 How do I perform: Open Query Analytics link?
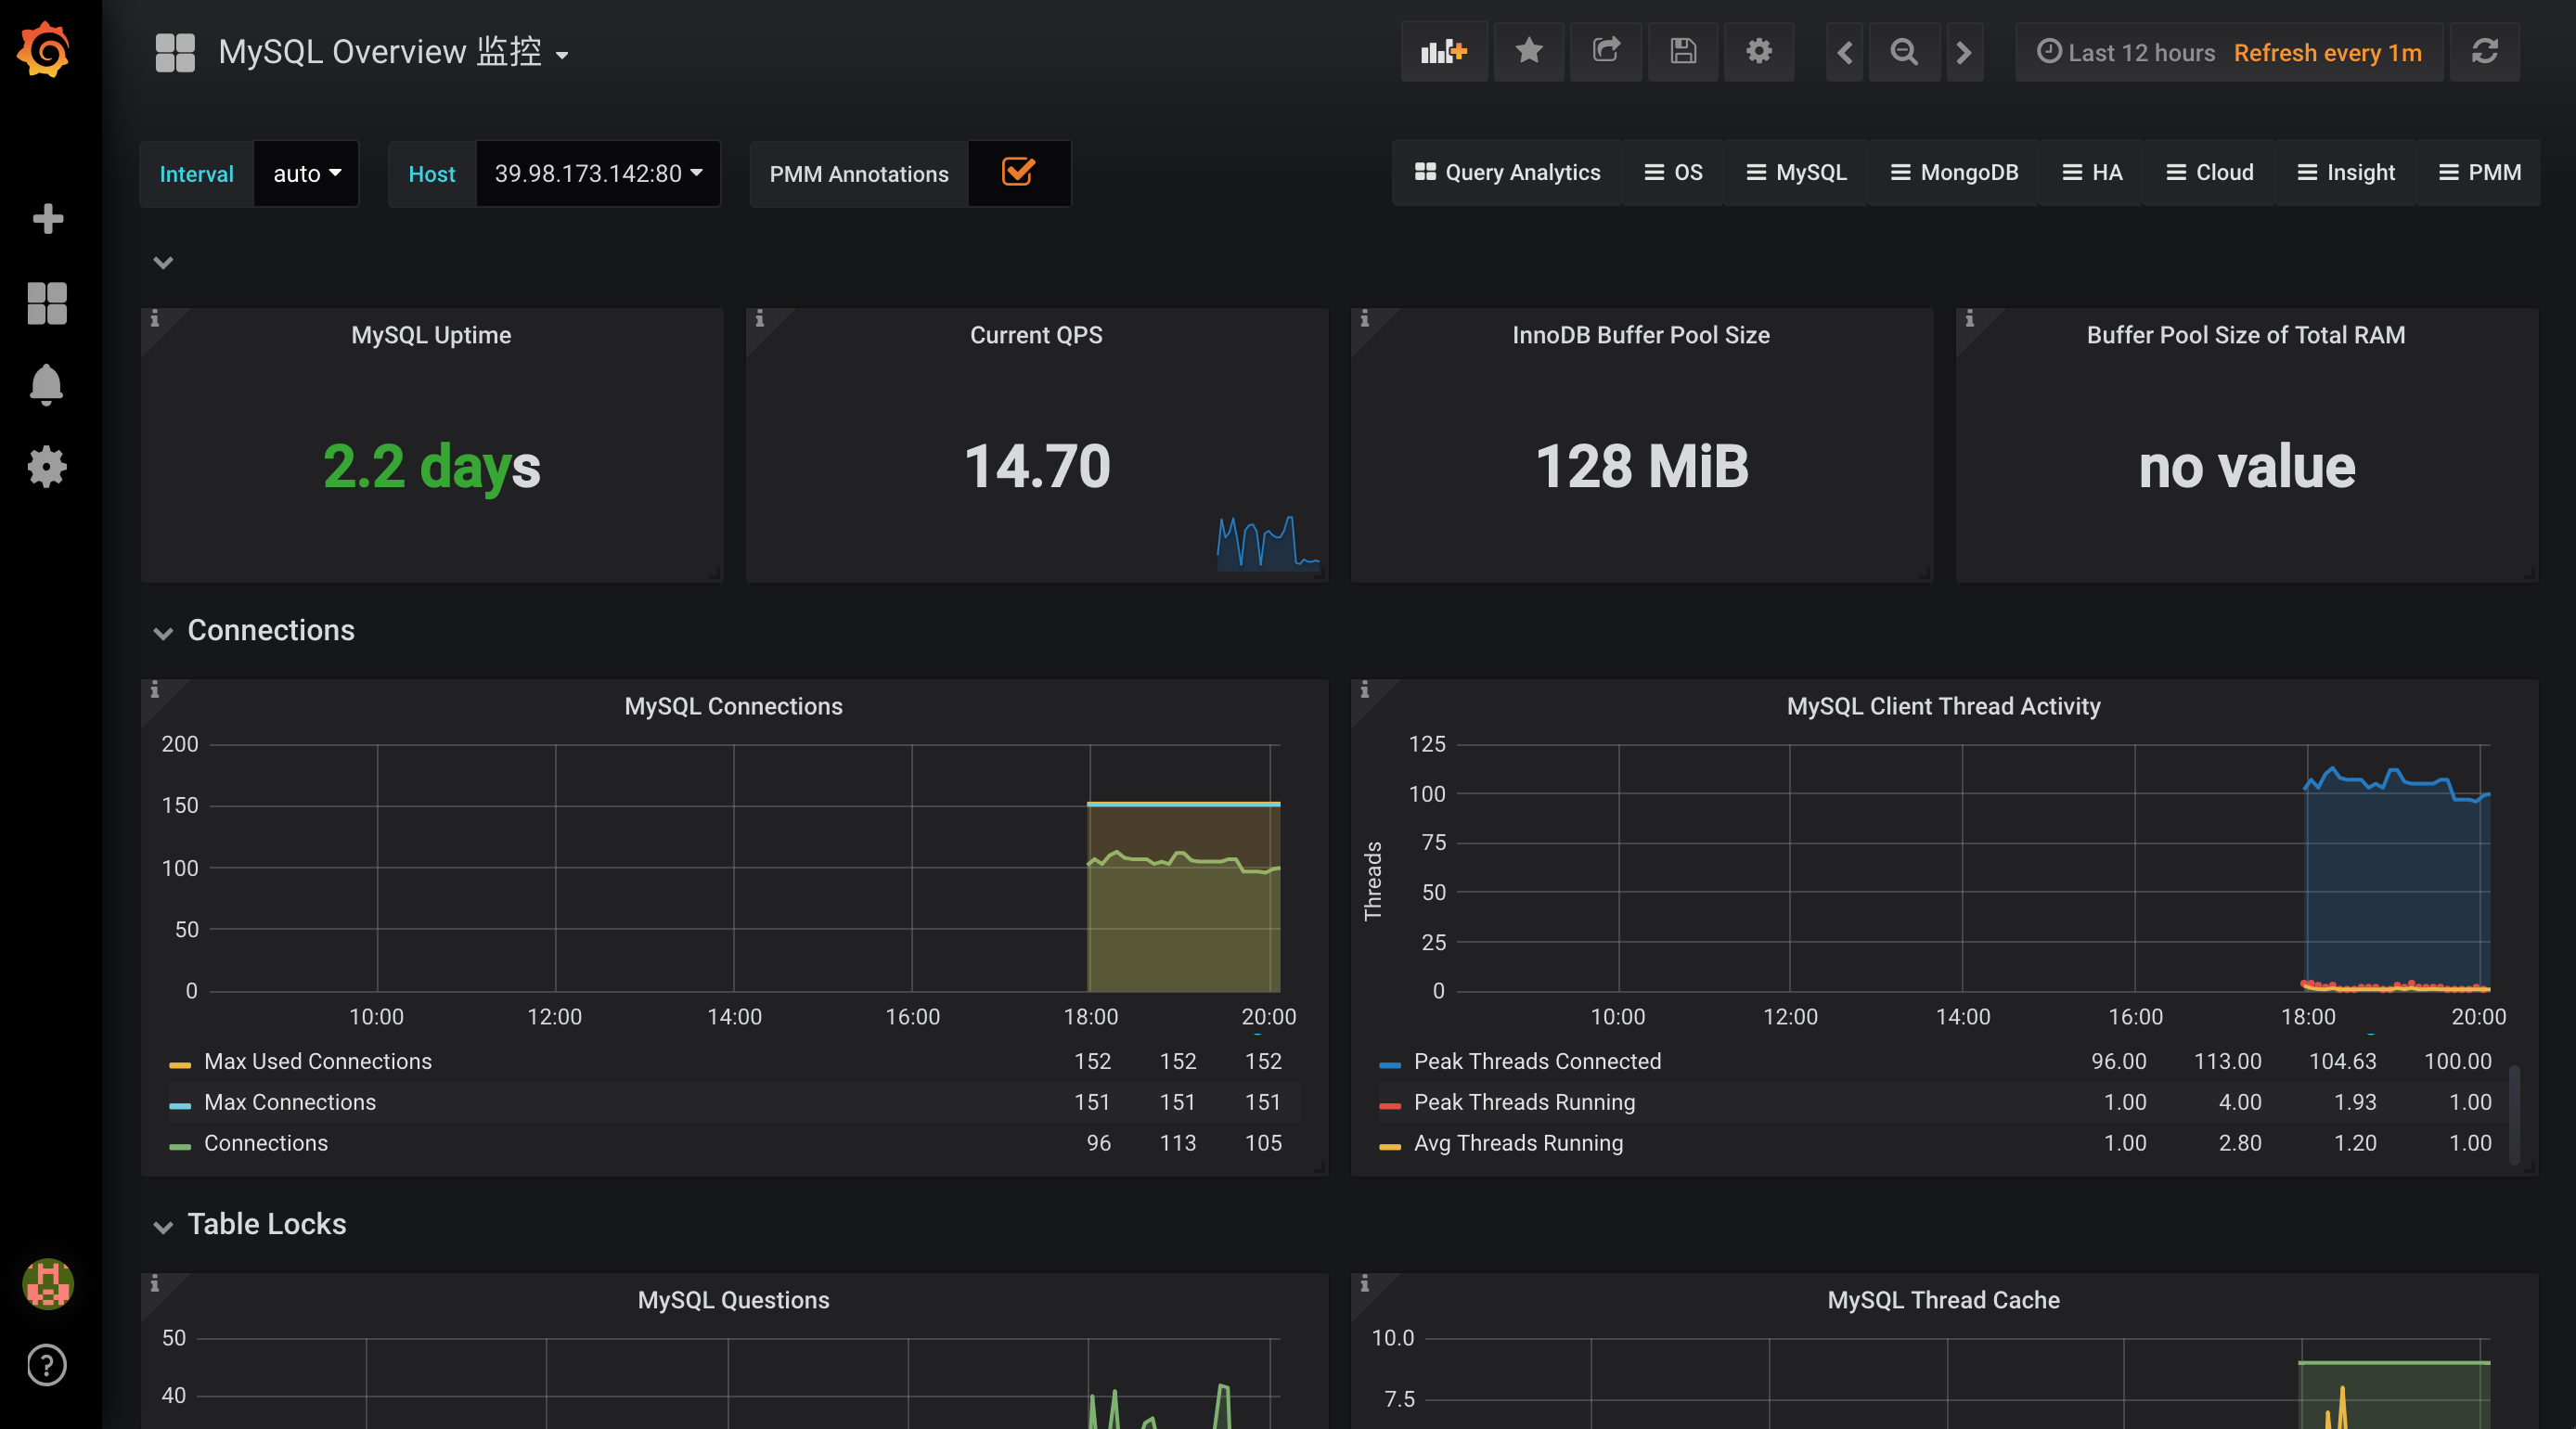click(x=1507, y=173)
